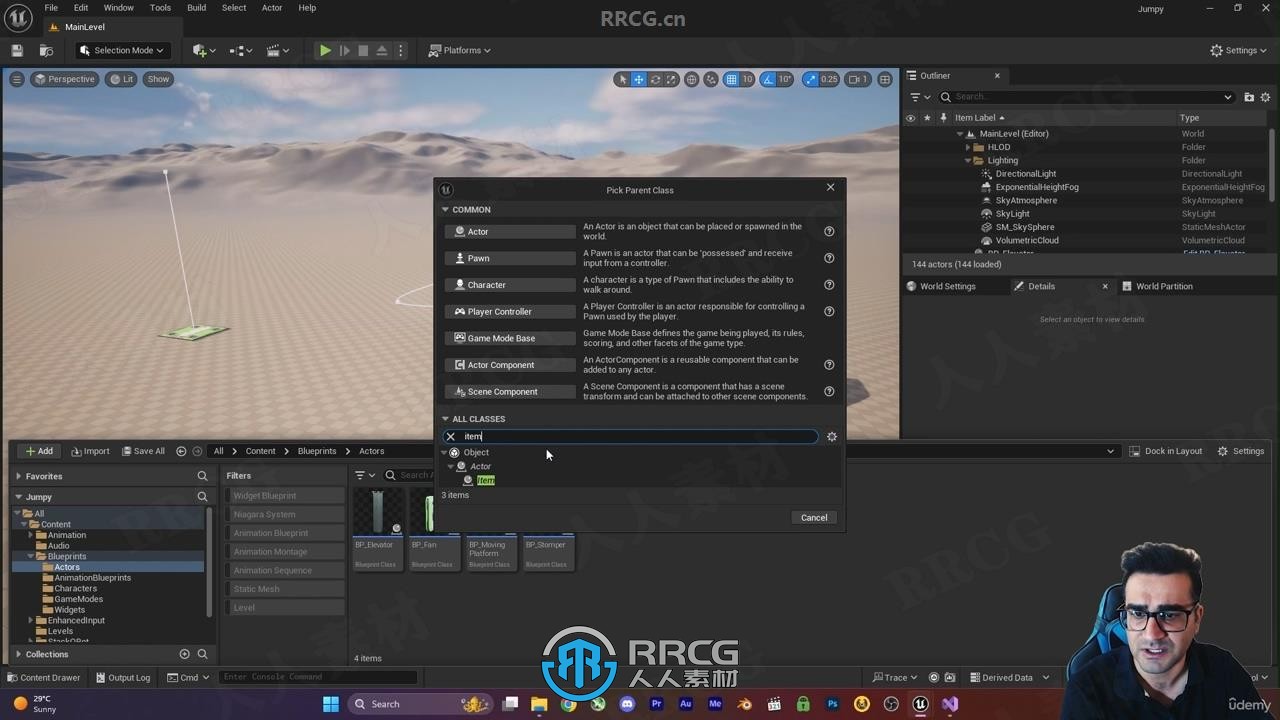Collapse the ALL CLASSES section
The width and height of the screenshot is (1280, 720).
(x=446, y=419)
